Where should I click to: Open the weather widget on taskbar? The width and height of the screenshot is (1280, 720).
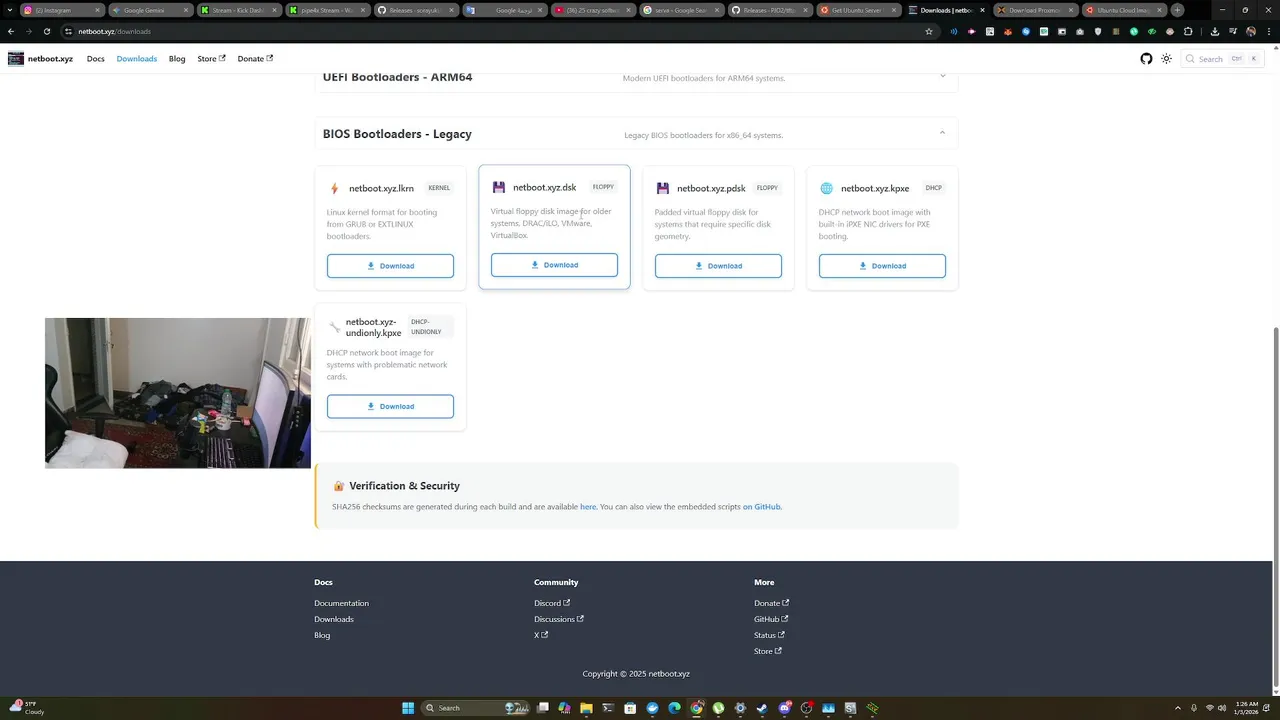click(27, 708)
